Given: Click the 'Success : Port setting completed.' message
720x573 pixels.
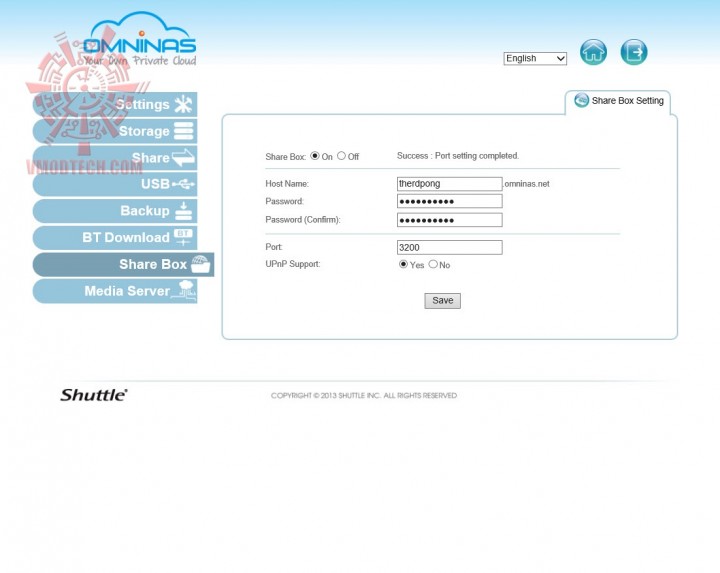Looking at the screenshot, I should (458, 156).
